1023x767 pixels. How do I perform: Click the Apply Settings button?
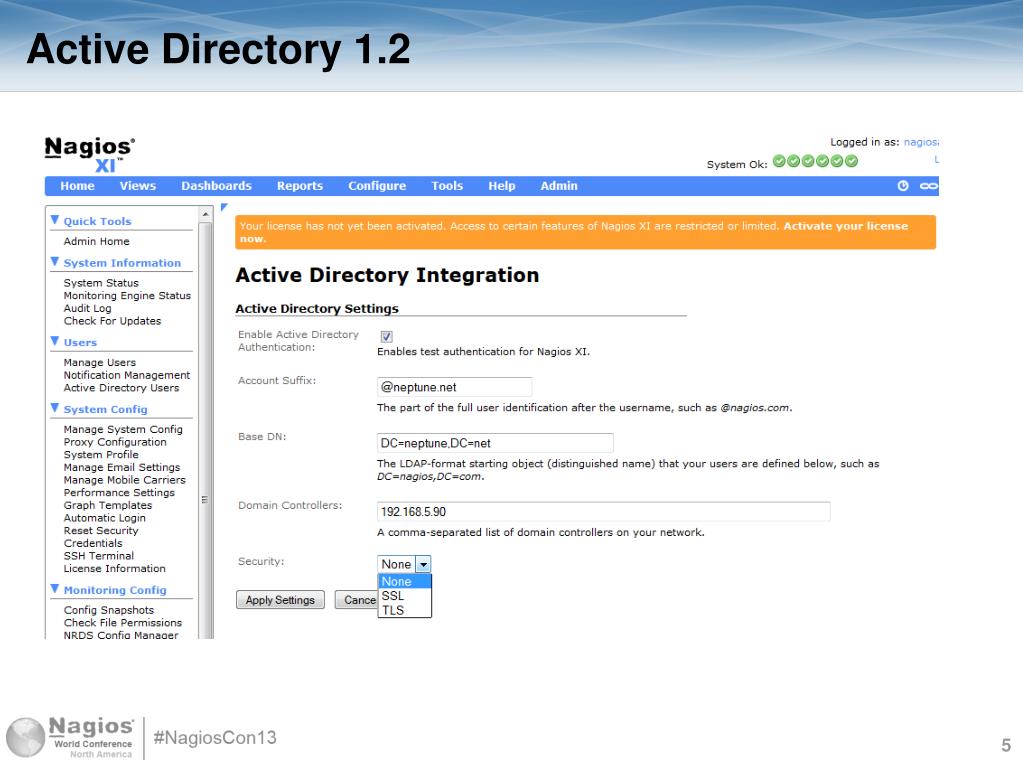(280, 600)
